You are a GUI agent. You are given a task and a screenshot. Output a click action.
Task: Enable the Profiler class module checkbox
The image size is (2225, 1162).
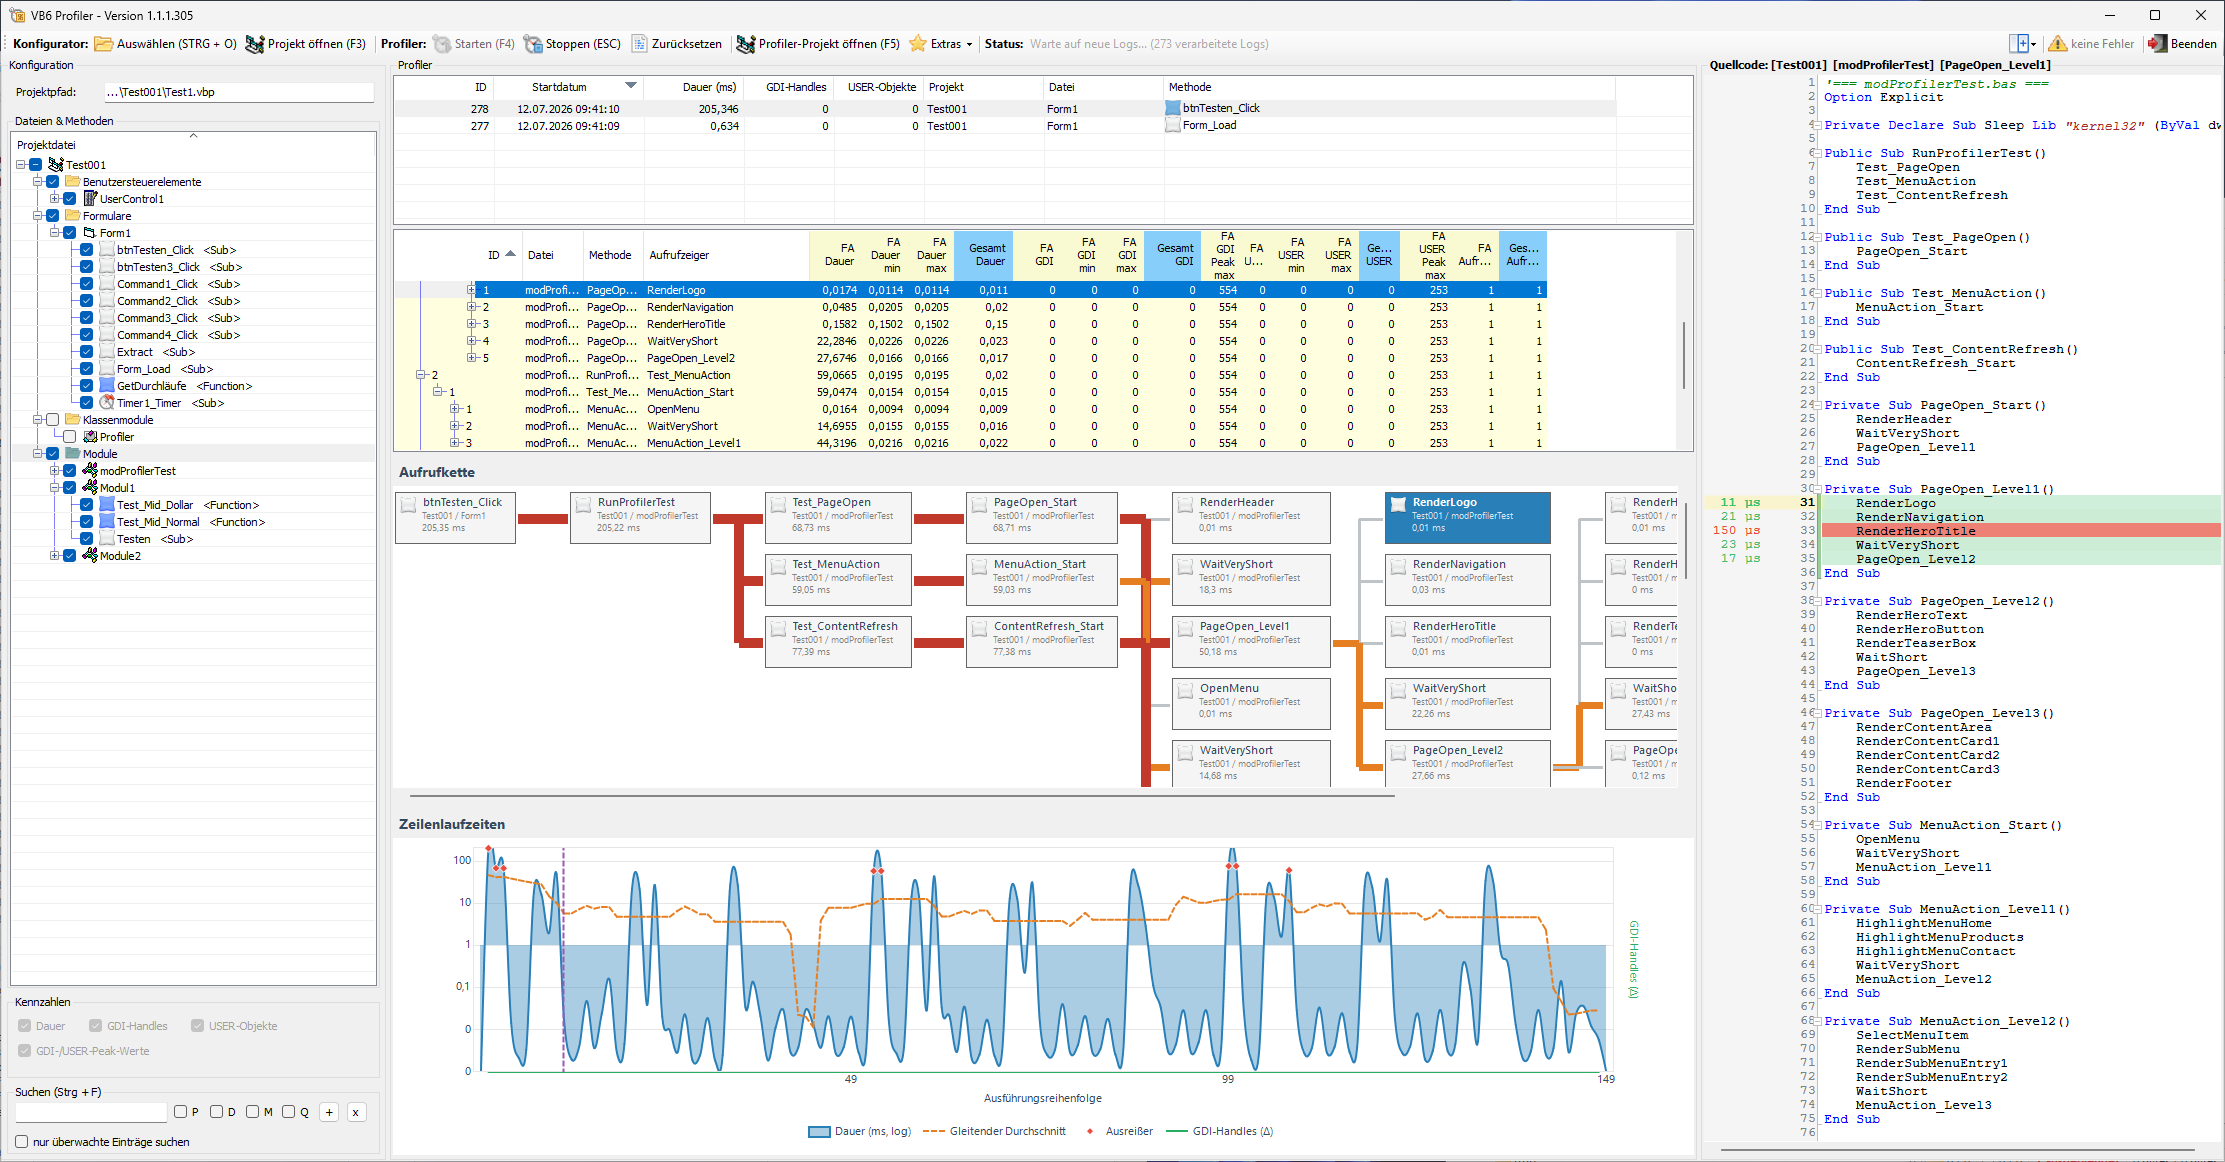coord(70,437)
